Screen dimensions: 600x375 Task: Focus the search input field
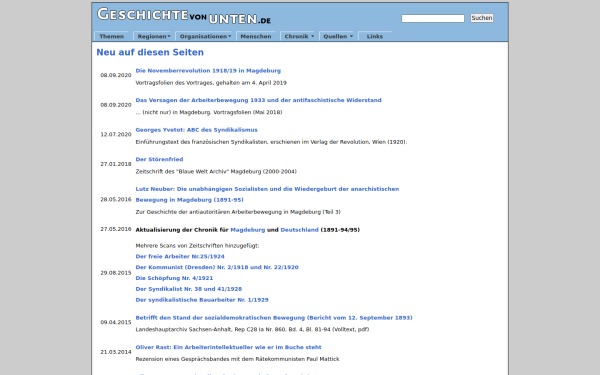pos(433,18)
